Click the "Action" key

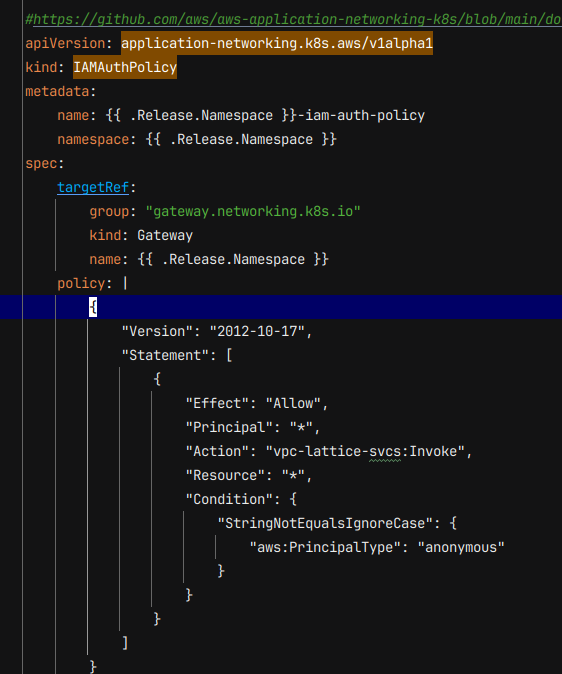[x=217, y=452]
